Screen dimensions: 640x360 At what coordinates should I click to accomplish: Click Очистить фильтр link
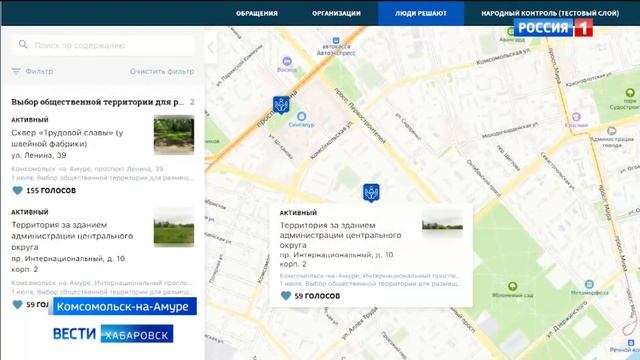click(162, 71)
